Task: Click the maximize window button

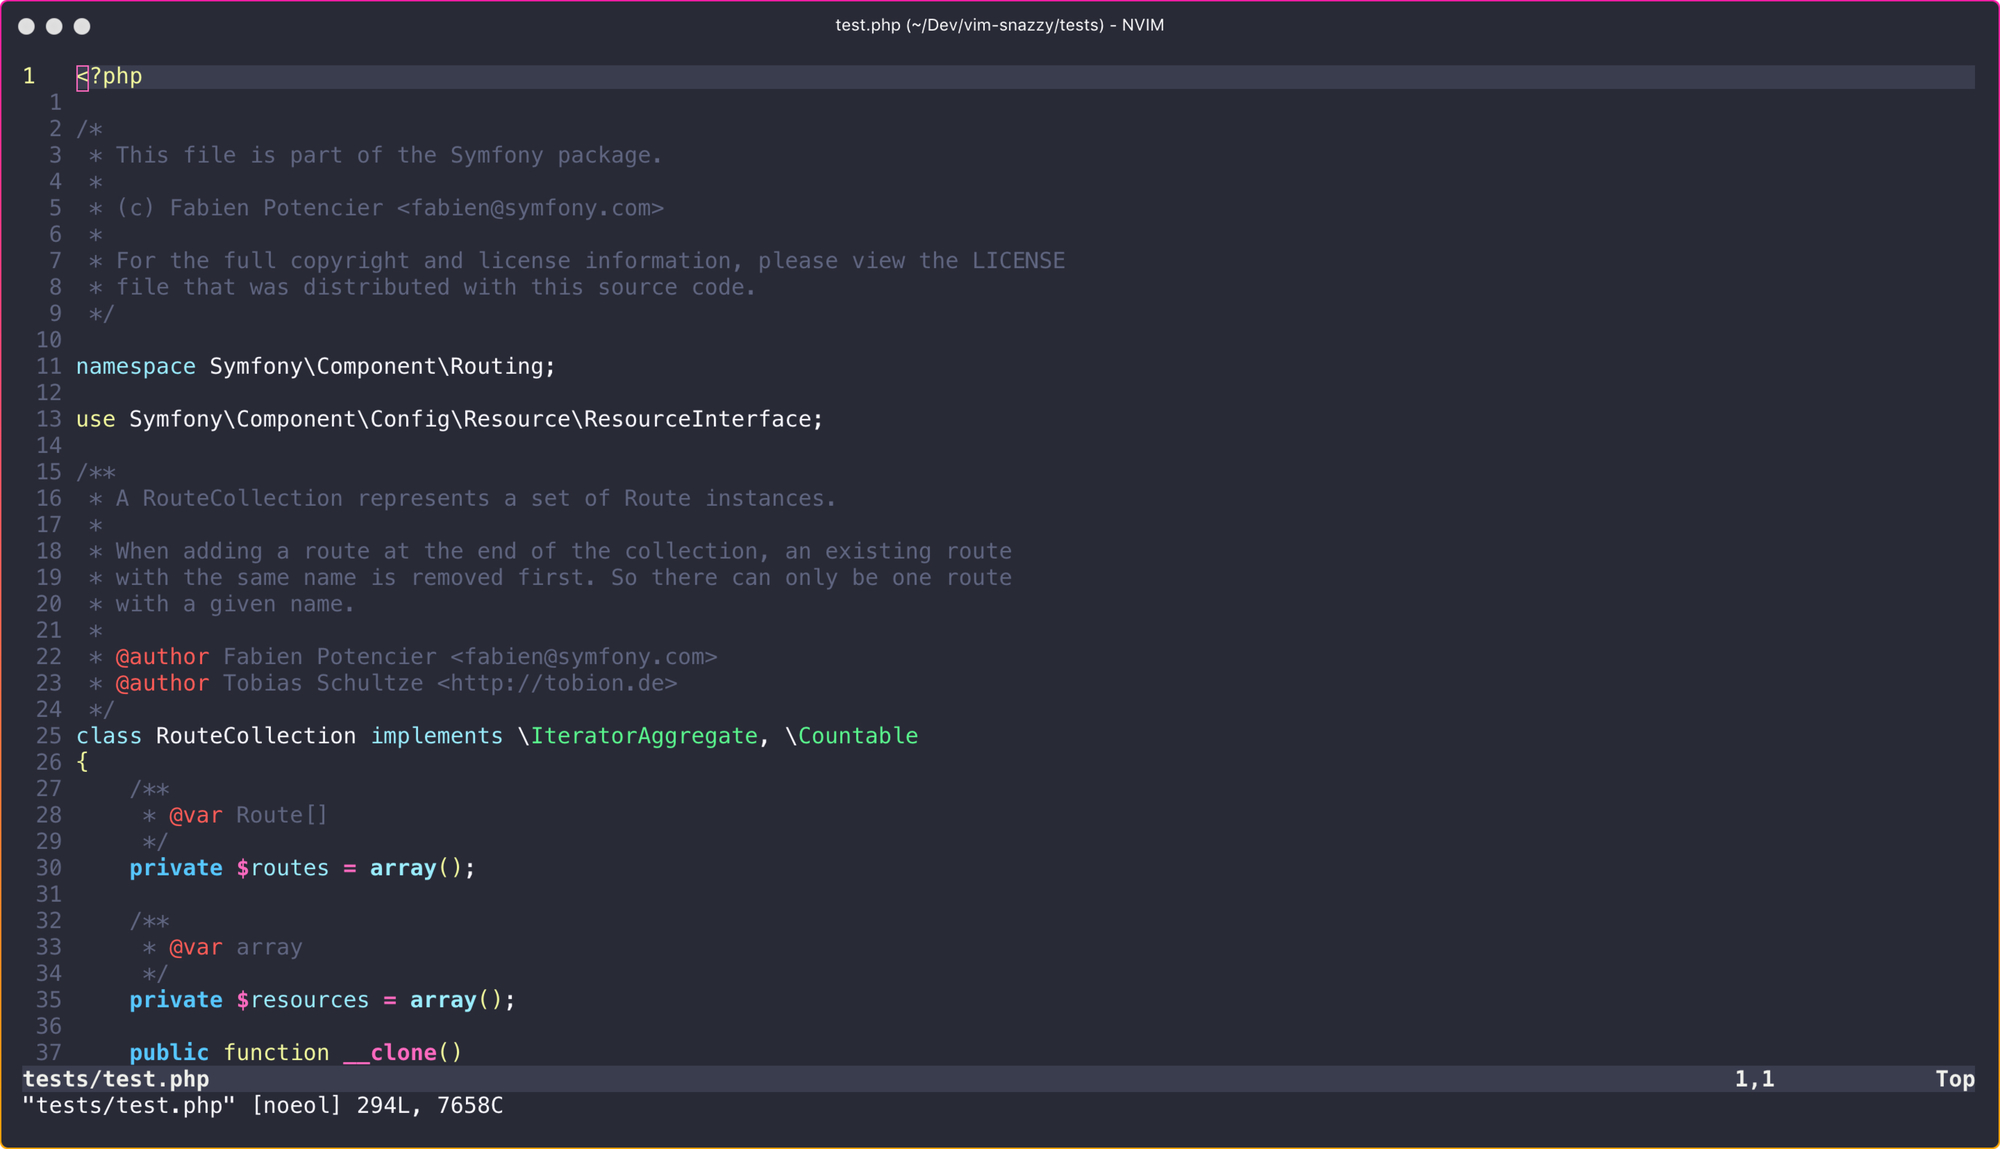Action: pyautogui.click(x=82, y=26)
